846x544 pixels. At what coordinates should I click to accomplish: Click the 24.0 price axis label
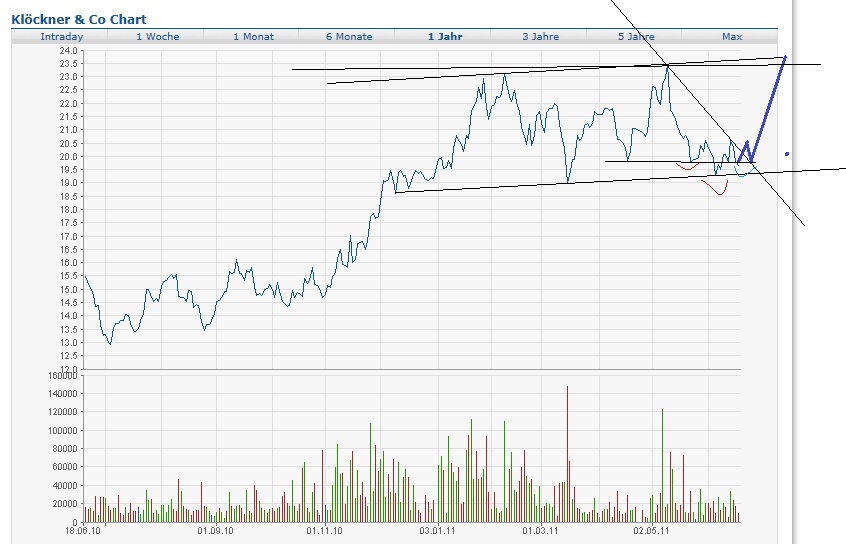tap(69, 51)
